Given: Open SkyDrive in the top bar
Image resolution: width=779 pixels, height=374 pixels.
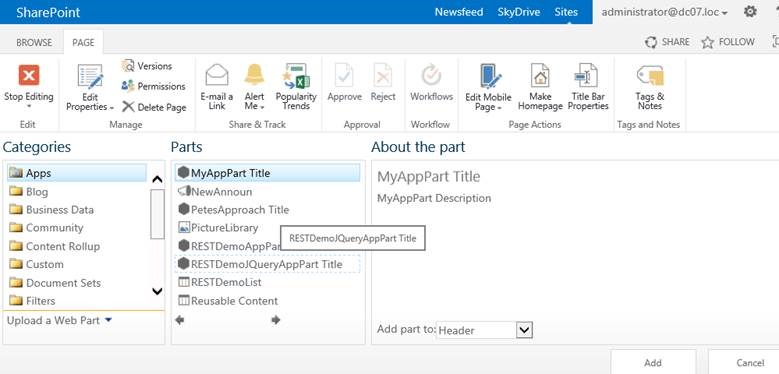Looking at the screenshot, I should tap(519, 12).
